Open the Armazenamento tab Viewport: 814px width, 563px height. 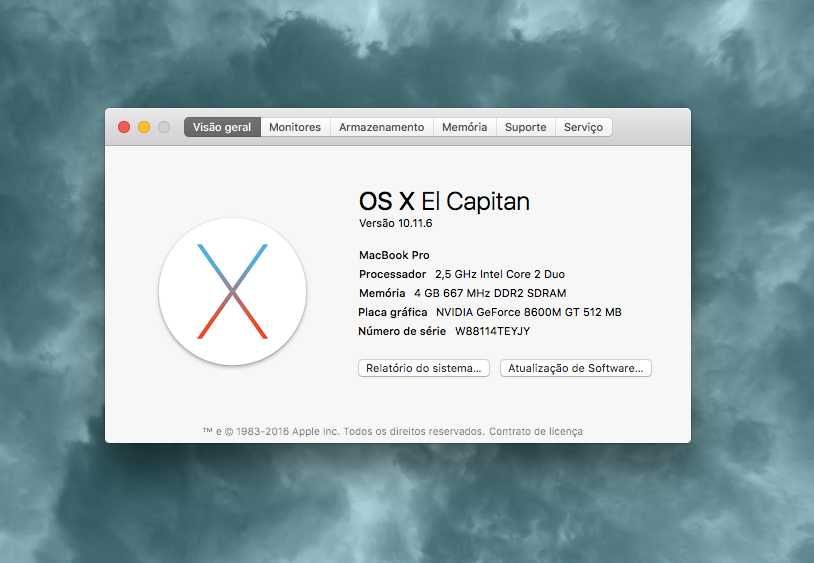[382, 127]
